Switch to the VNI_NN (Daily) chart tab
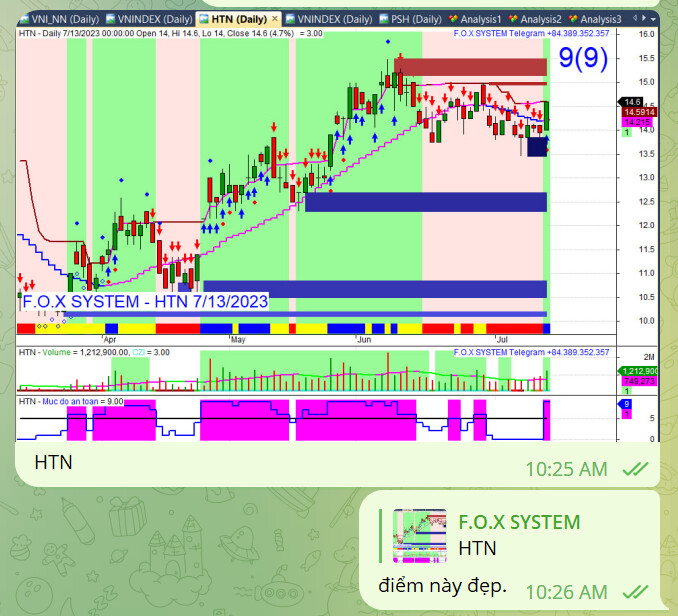The image size is (678, 616). [x=60, y=19]
